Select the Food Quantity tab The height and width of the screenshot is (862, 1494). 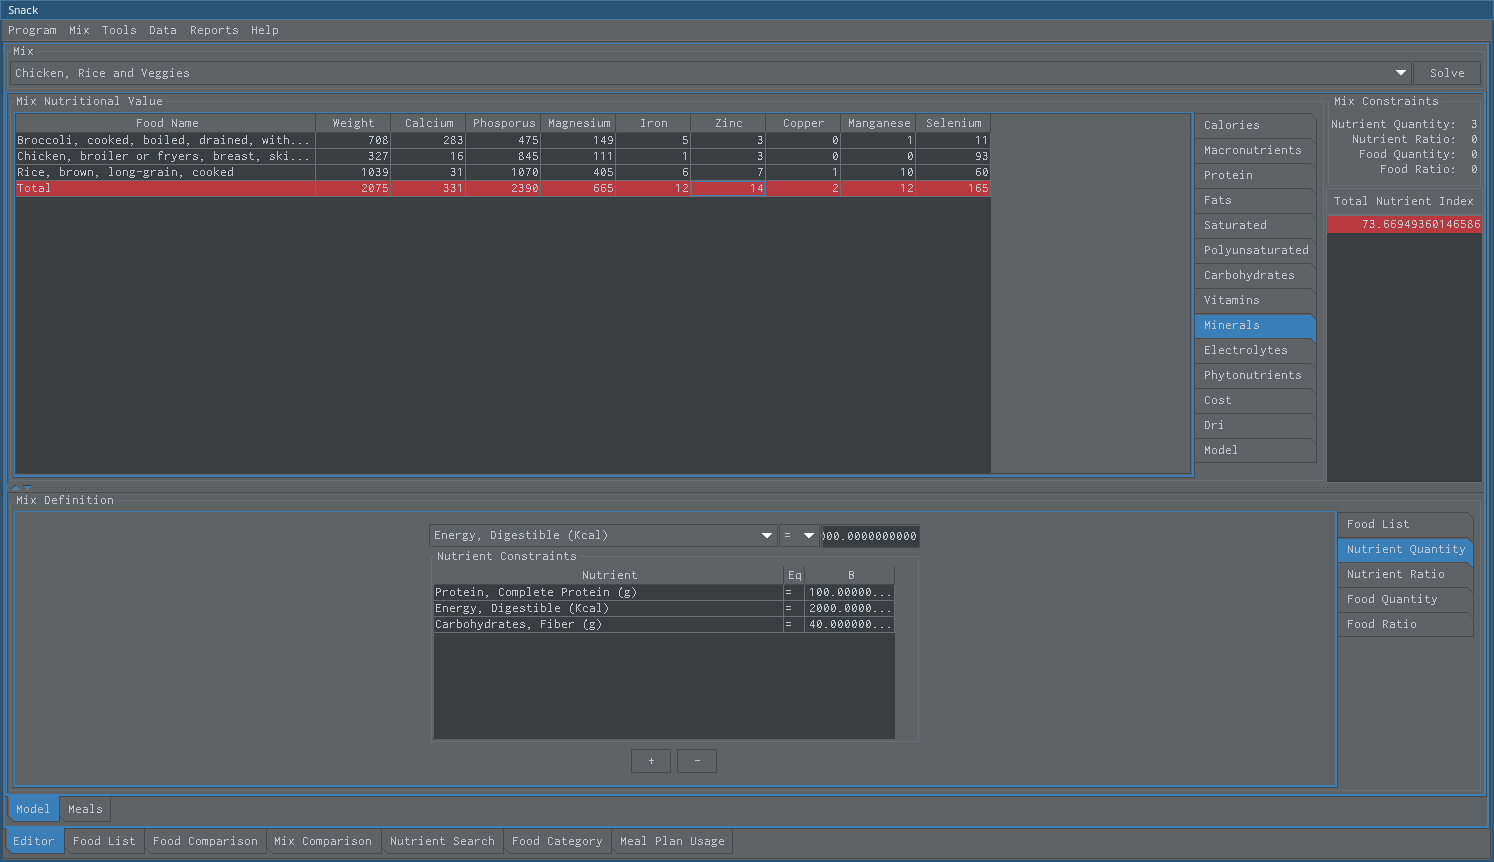(x=1405, y=599)
